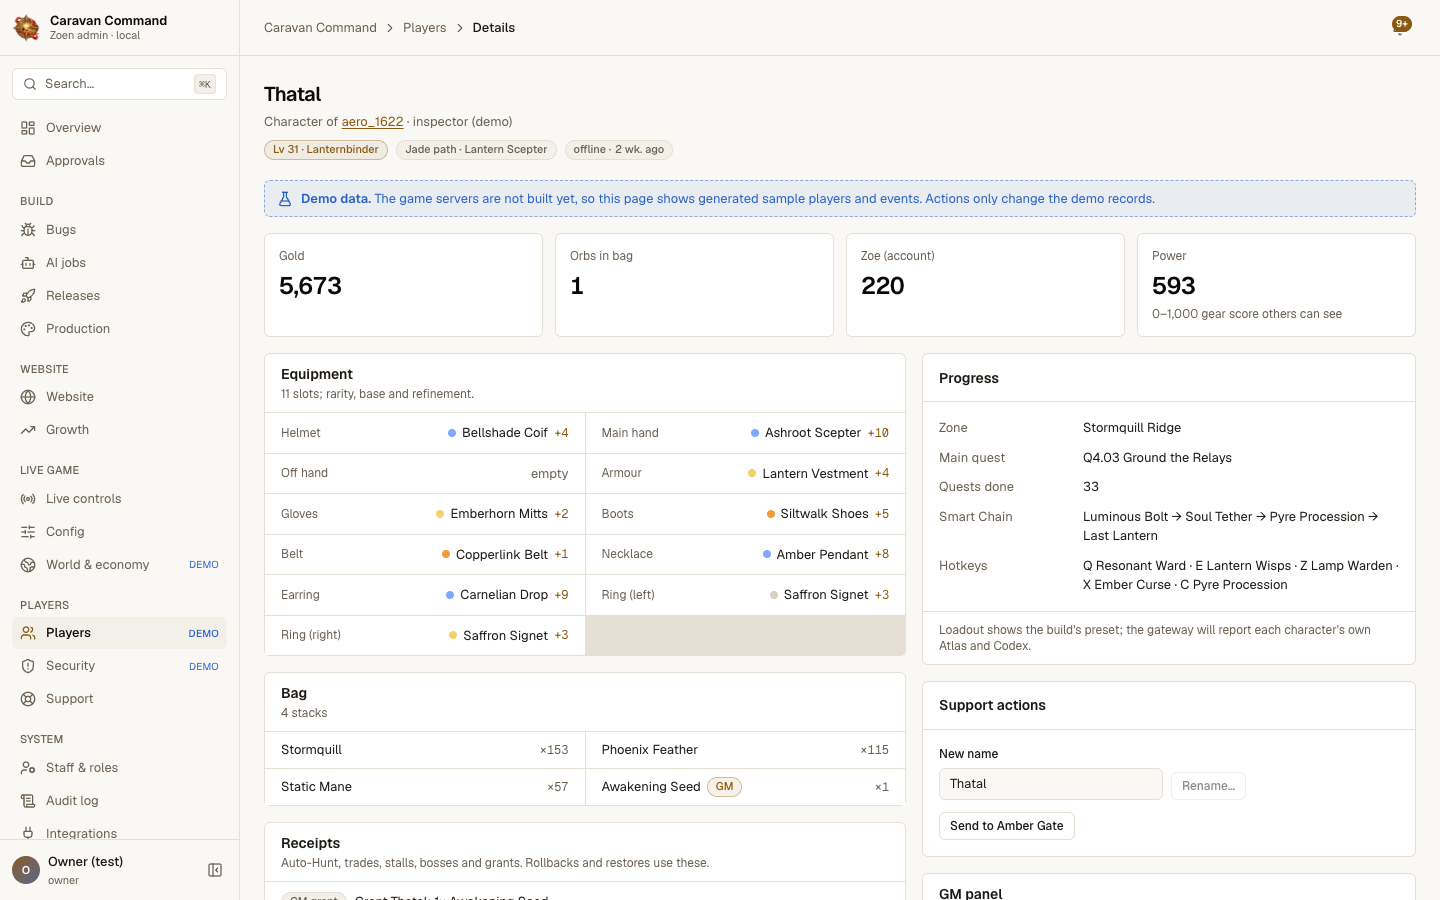This screenshot has height=900, width=1440.
Task: Collapse the sidebar with the panel toggle
Action: tap(215, 870)
